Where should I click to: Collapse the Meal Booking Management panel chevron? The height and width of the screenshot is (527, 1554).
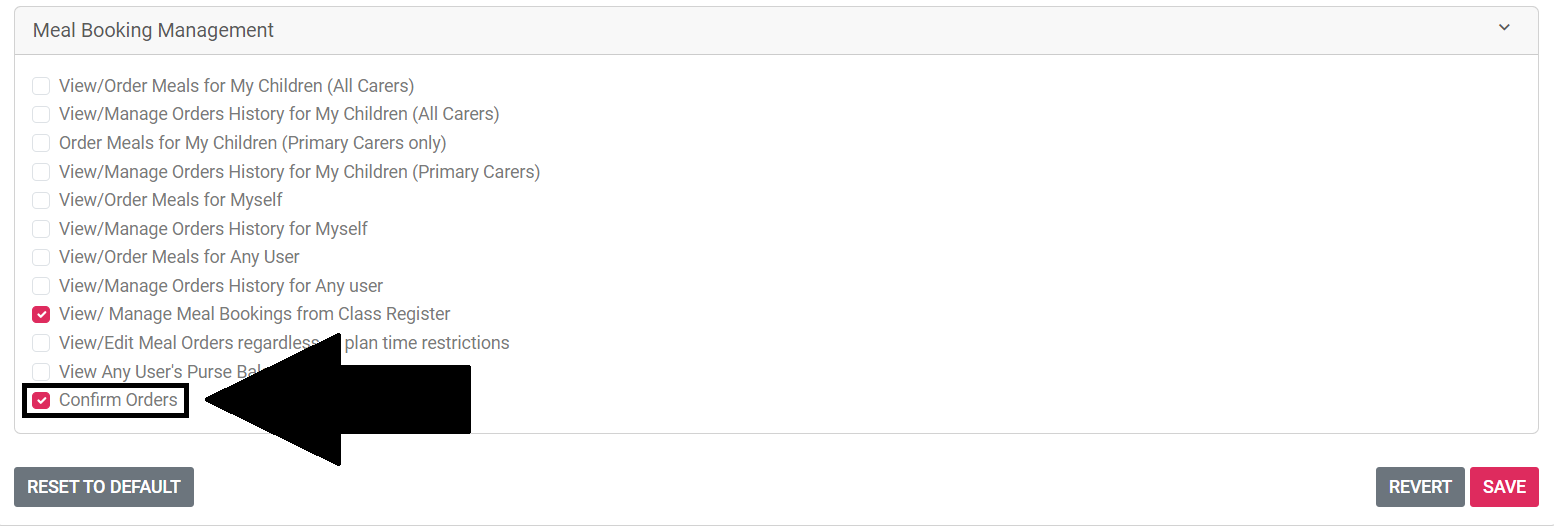tap(1504, 28)
